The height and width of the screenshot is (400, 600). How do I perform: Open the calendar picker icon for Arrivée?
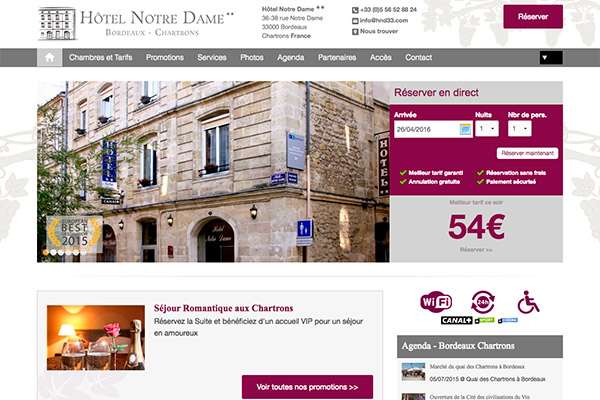click(465, 129)
